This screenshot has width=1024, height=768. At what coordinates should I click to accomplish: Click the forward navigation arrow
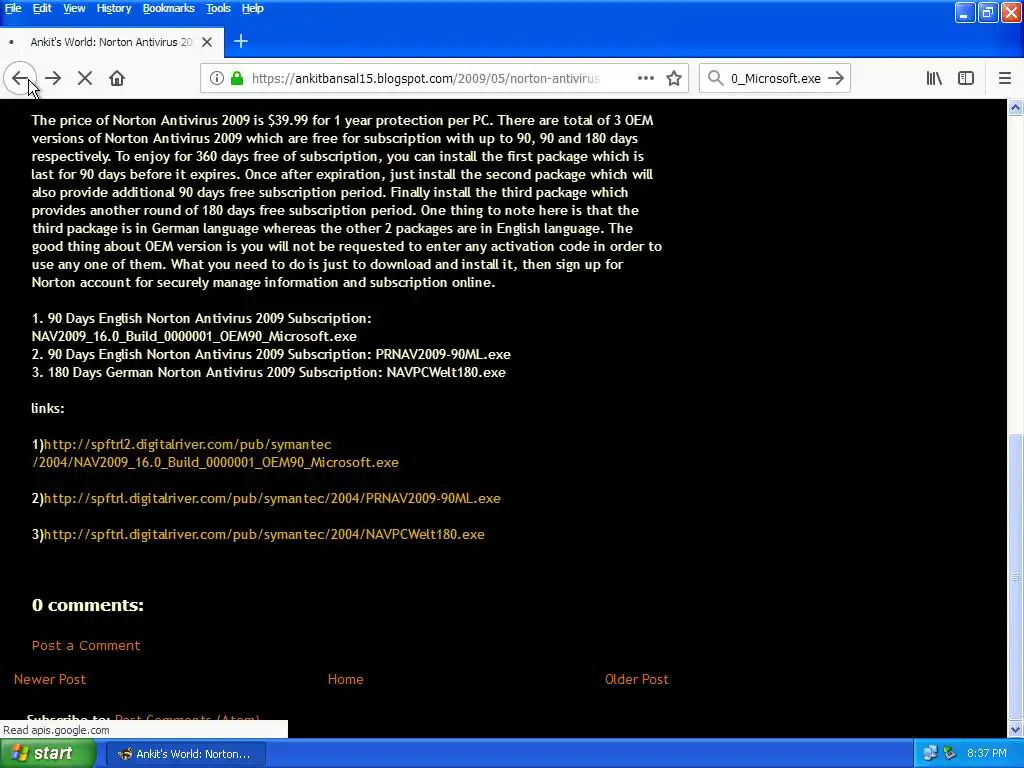[53, 78]
